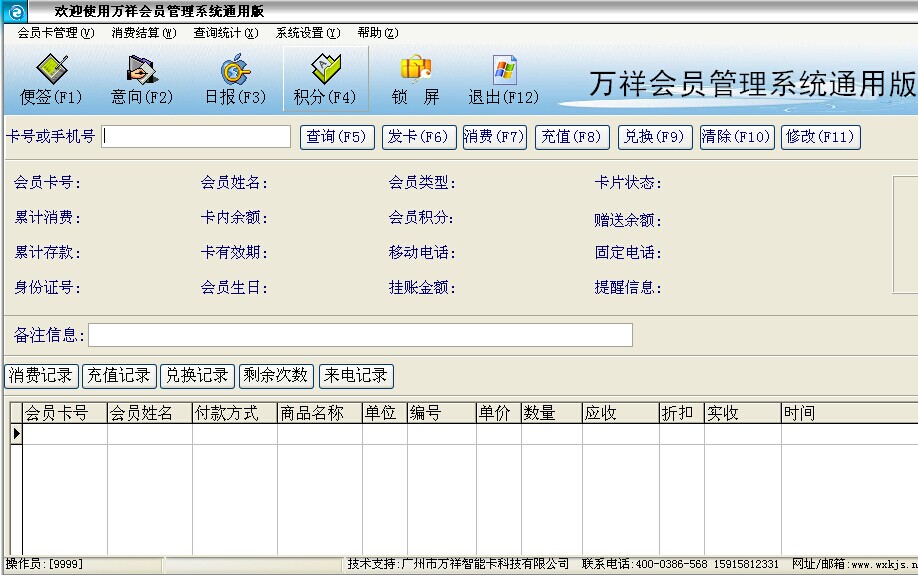Open the 帮助 menu
The height and width of the screenshot is (575, 918).
(x=377, y=33)
